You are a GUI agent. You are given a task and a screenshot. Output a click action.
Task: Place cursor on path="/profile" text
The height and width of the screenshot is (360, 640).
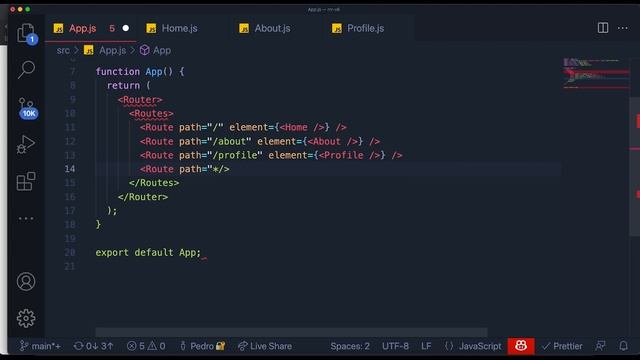coord(221,155)
